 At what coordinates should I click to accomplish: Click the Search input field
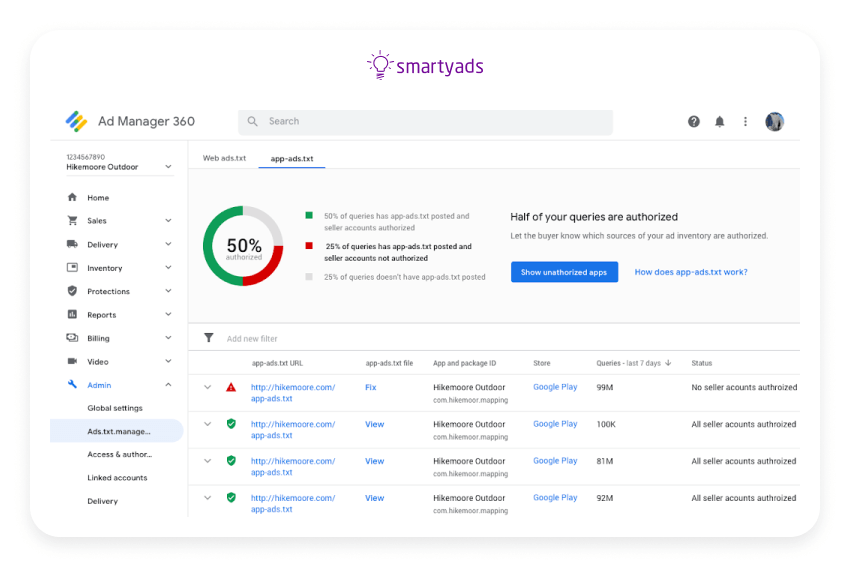[x=426, y=123]
